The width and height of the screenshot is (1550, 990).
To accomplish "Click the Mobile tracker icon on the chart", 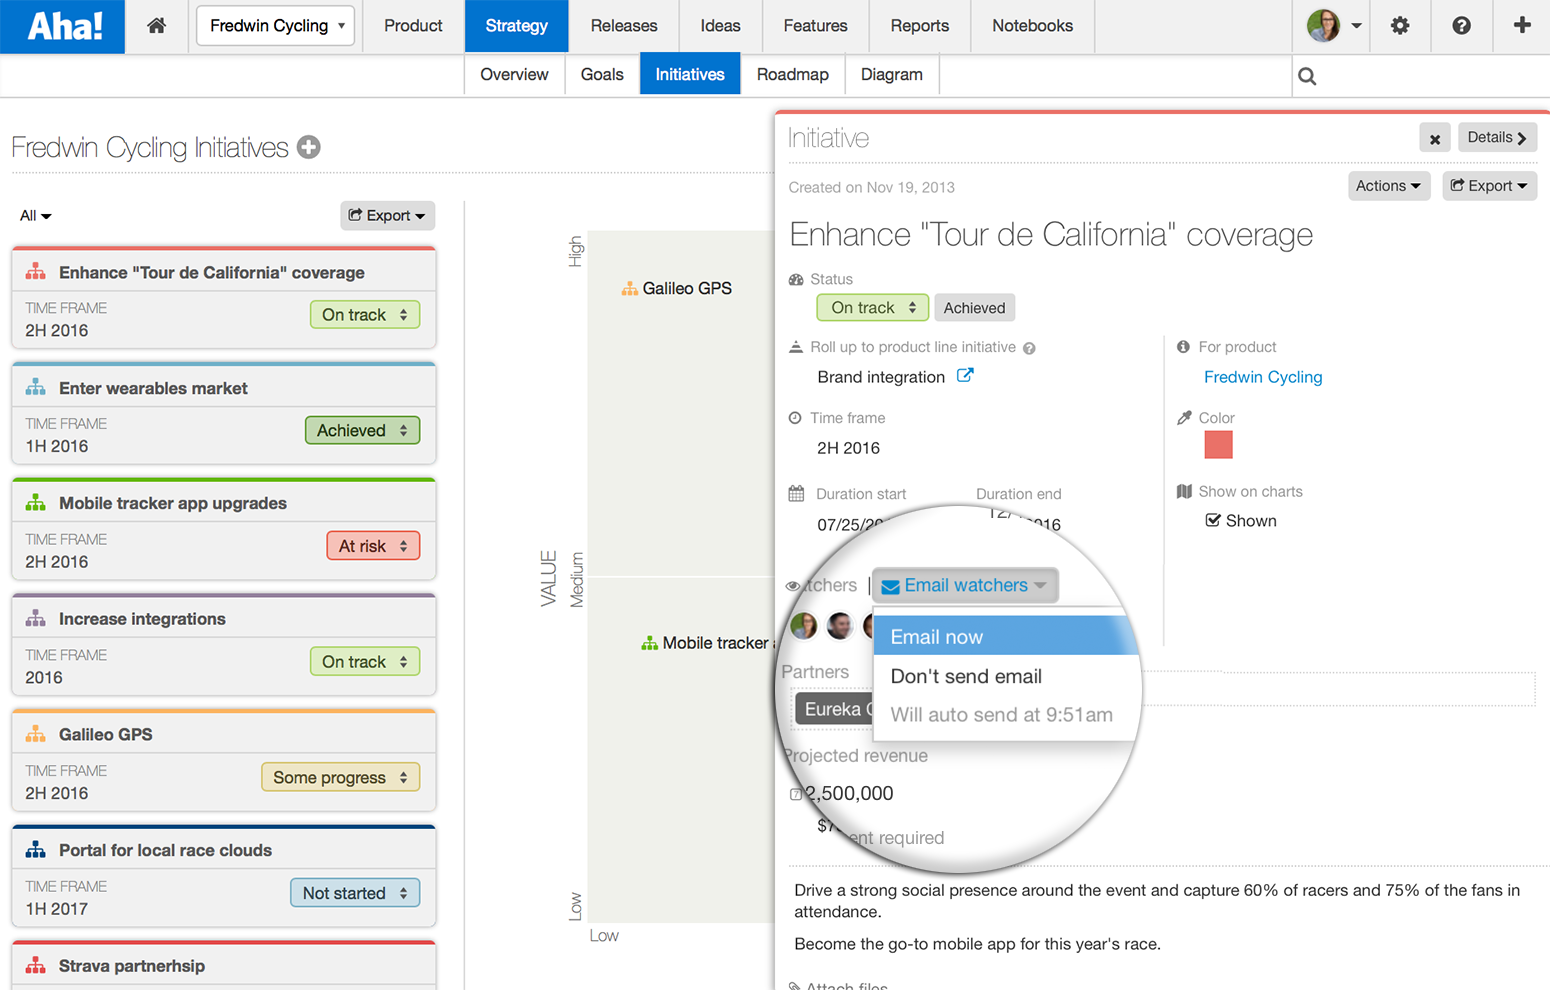I will (649, 643).
